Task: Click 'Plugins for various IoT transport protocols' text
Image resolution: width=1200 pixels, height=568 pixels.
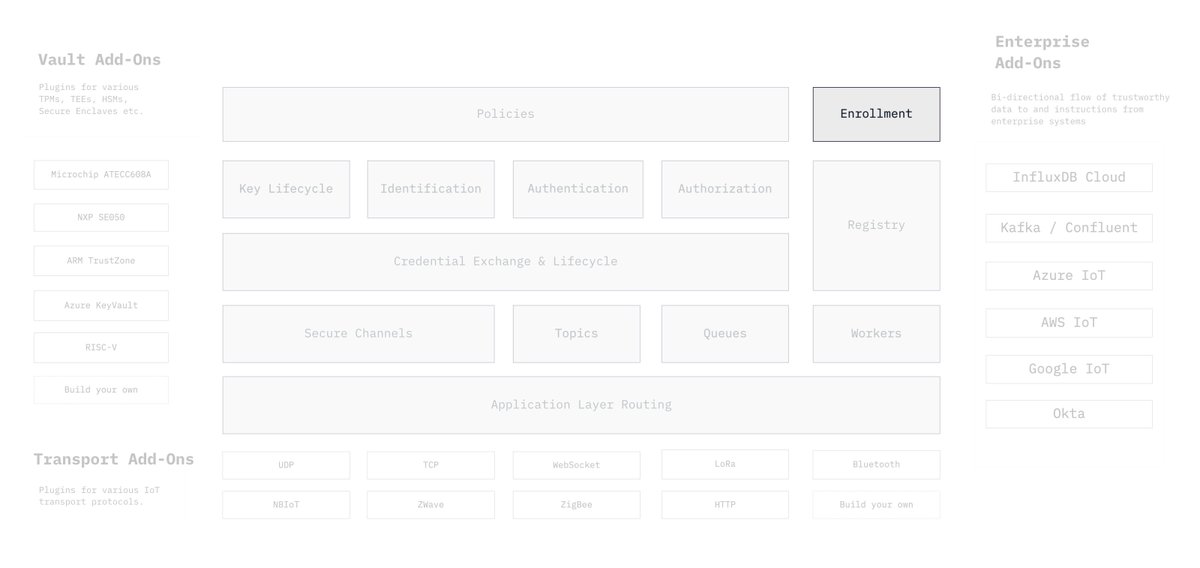Action: (x=99, y=496)
